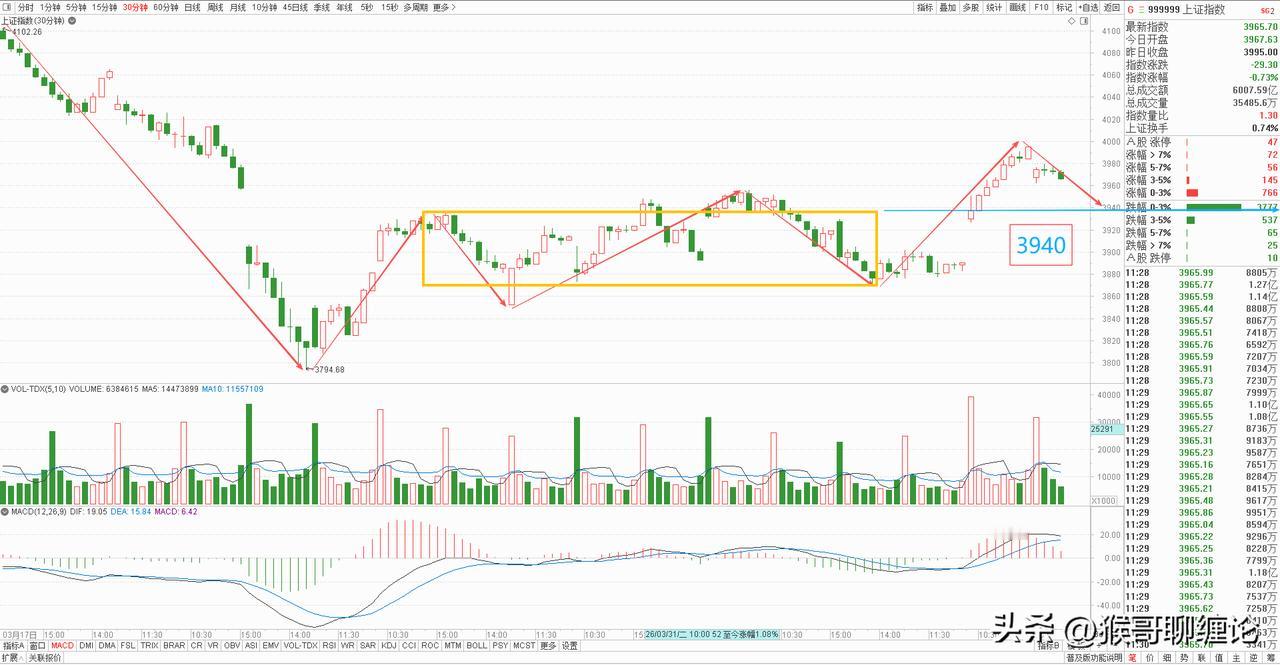Open 关联报价 related quotes tab
The image size is (1280, 665).
pos(45,657)
